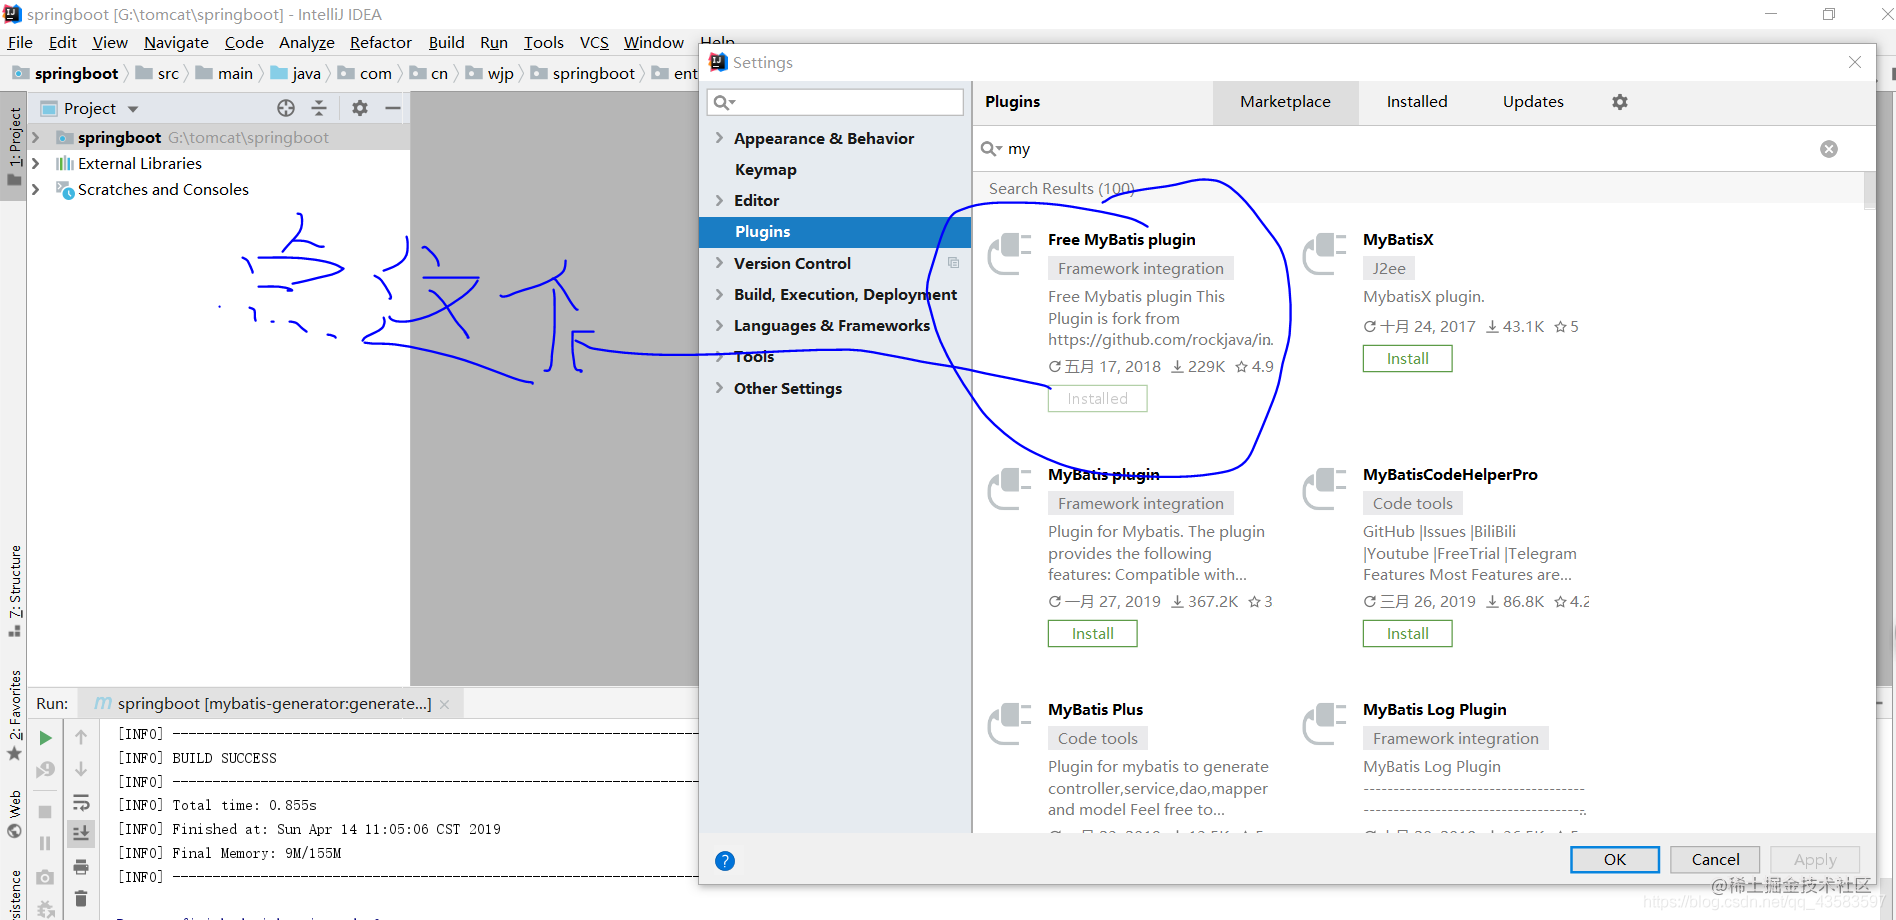Screen dimensions: 1896x920
Task: Collapse all in Project panel
Action: [319, 108]
